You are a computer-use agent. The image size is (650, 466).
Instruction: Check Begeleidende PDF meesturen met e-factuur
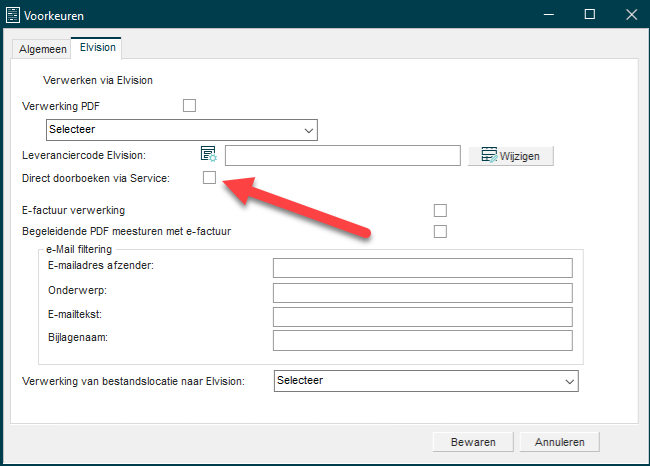[x=440, y=232]
